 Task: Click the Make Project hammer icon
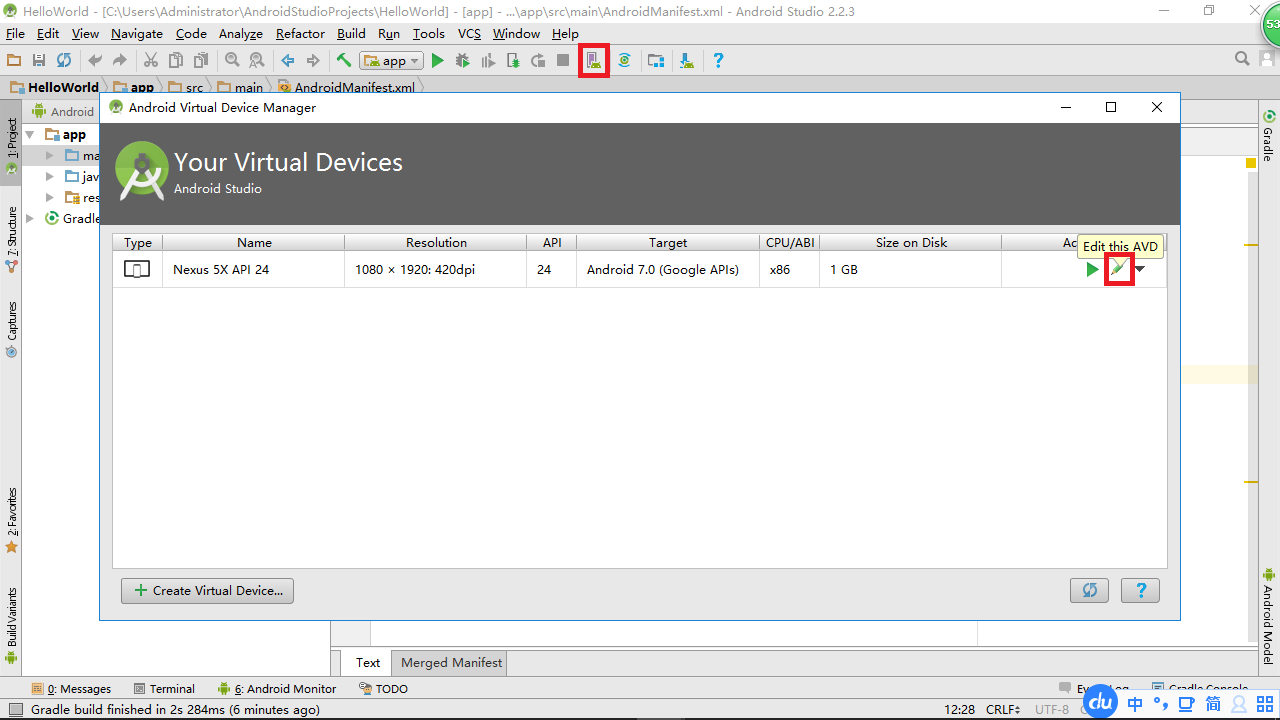coord(344,60)
